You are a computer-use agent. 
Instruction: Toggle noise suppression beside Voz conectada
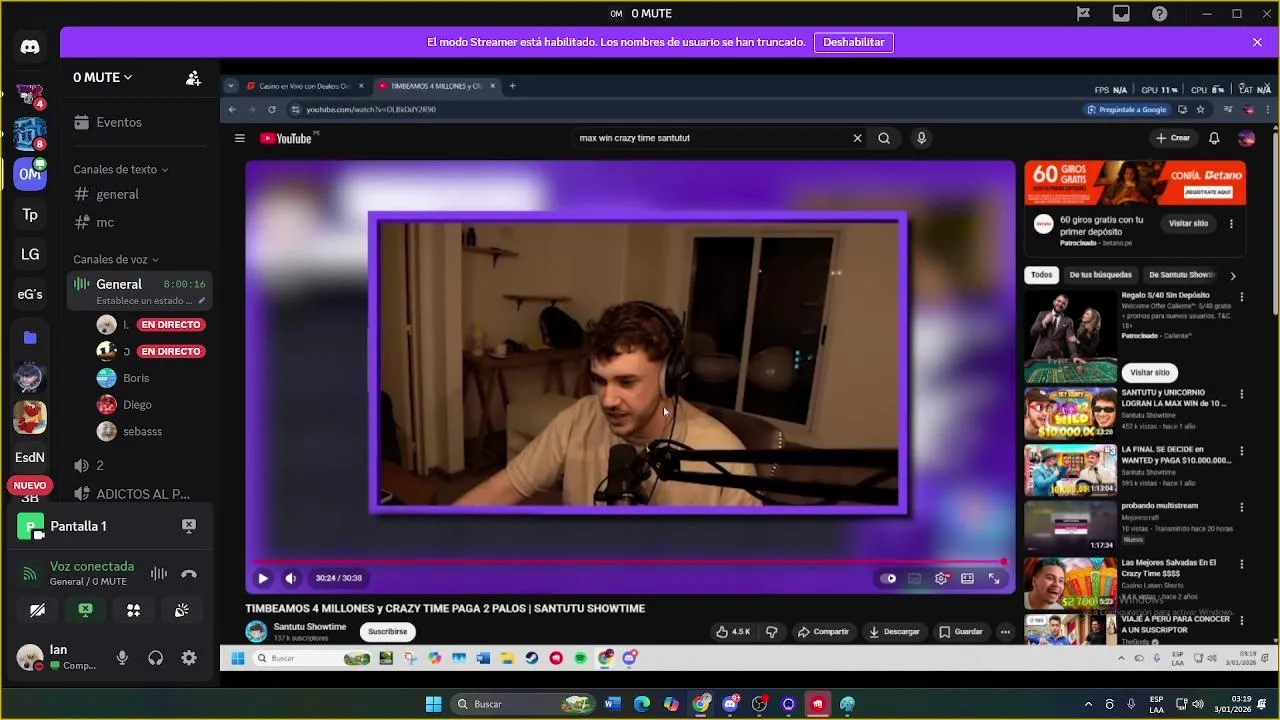[x=158, y=574]
